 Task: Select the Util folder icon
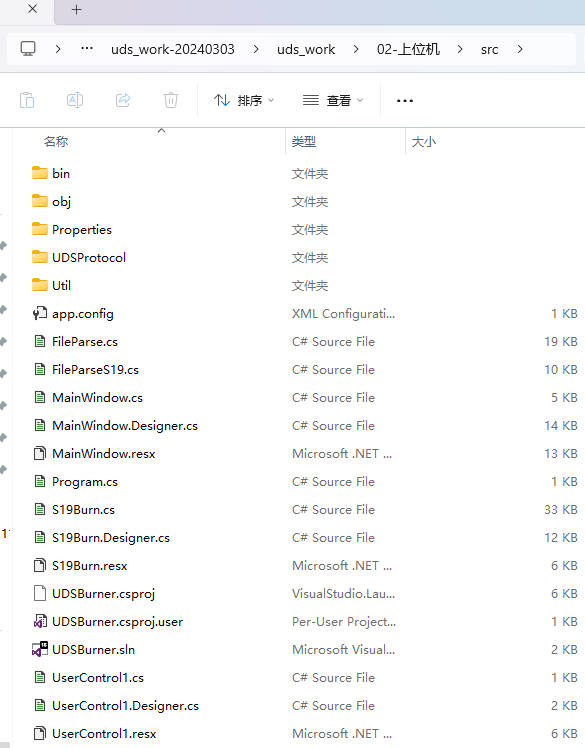tap(40, 285)
